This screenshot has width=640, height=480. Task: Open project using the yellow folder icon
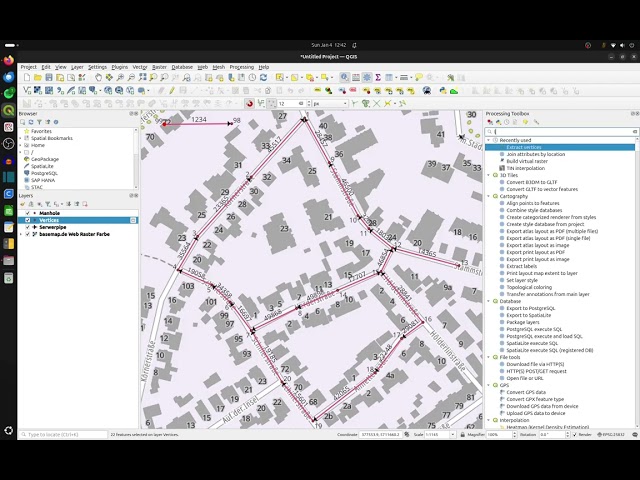(38, 78)
